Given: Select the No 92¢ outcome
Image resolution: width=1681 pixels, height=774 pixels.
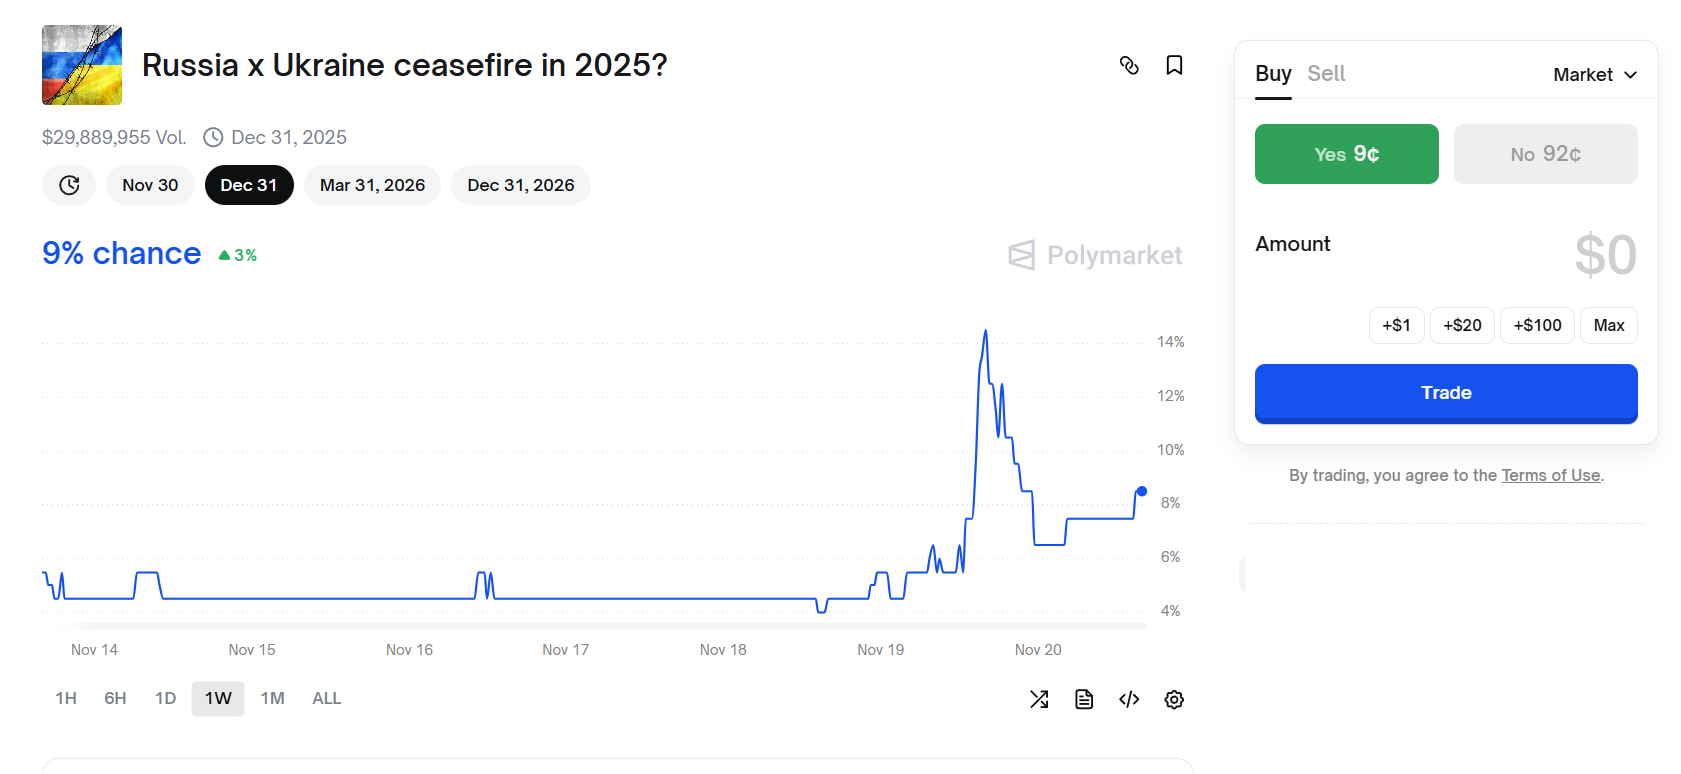Looking at the screenshot, I should pyautogui.click(x=1545, y=154).
